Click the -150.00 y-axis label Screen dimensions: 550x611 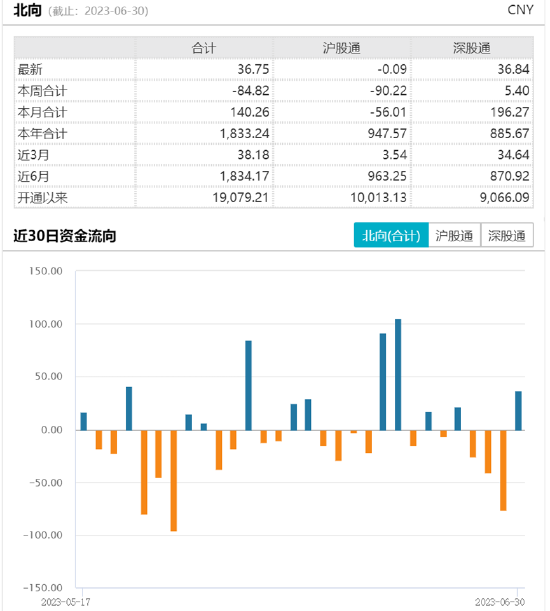(x=42, y=588)
